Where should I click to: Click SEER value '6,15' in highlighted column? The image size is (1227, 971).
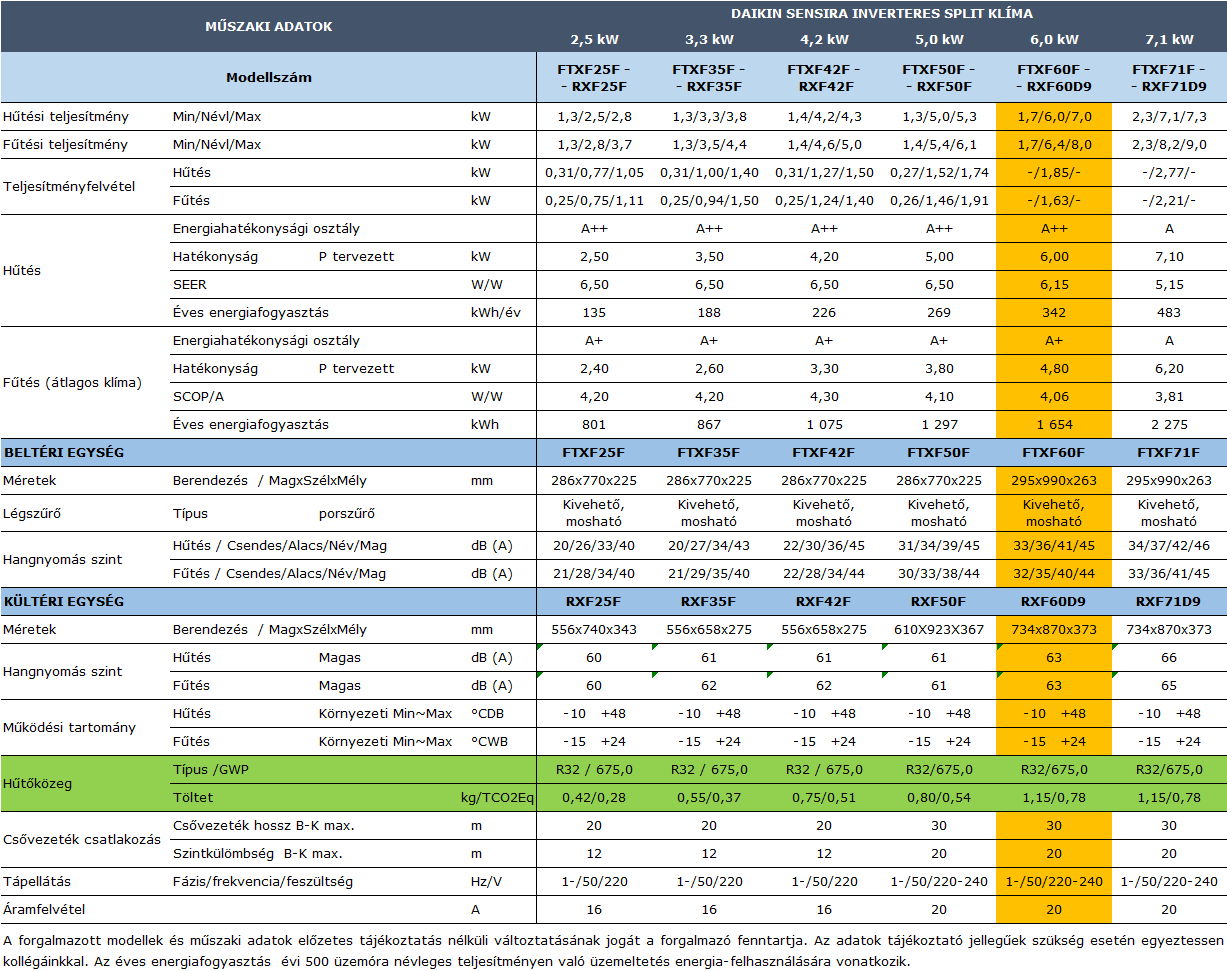coord(1054,284)
